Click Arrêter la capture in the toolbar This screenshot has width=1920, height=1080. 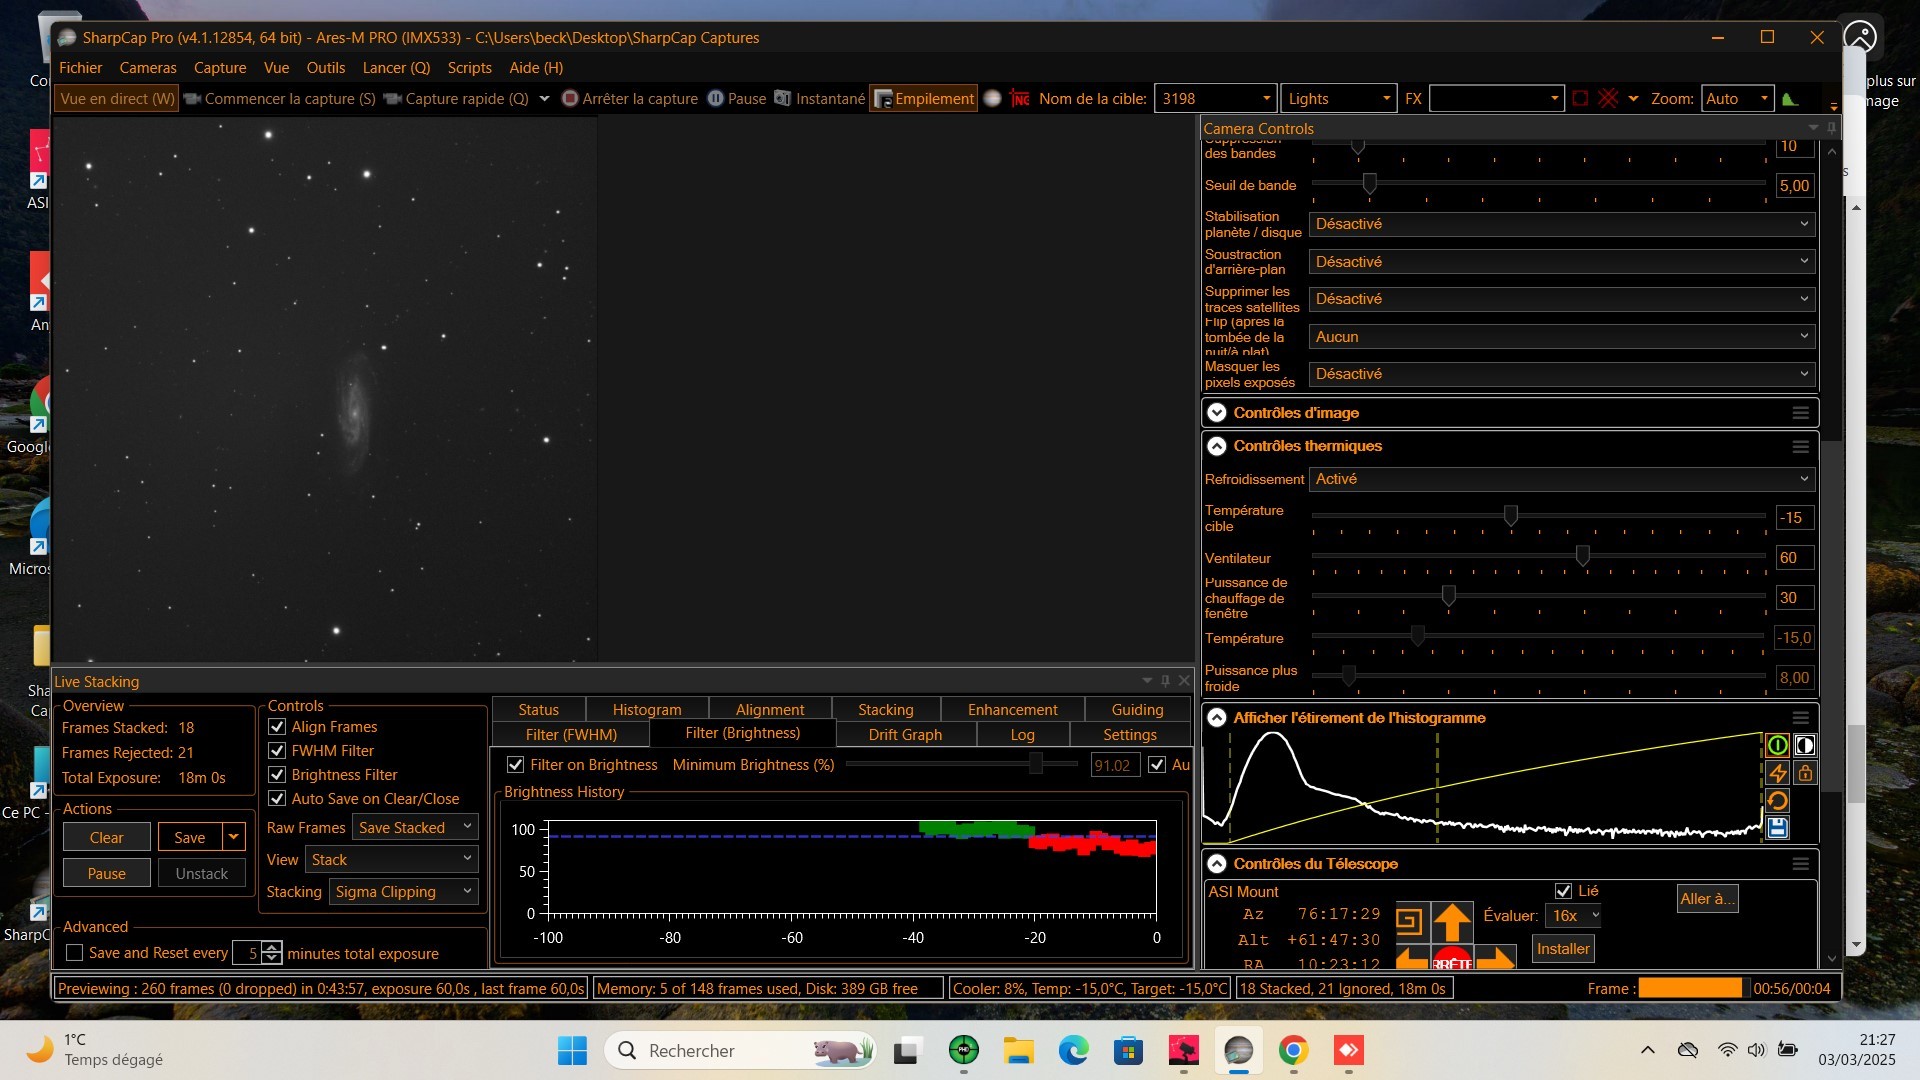(630, 98)
